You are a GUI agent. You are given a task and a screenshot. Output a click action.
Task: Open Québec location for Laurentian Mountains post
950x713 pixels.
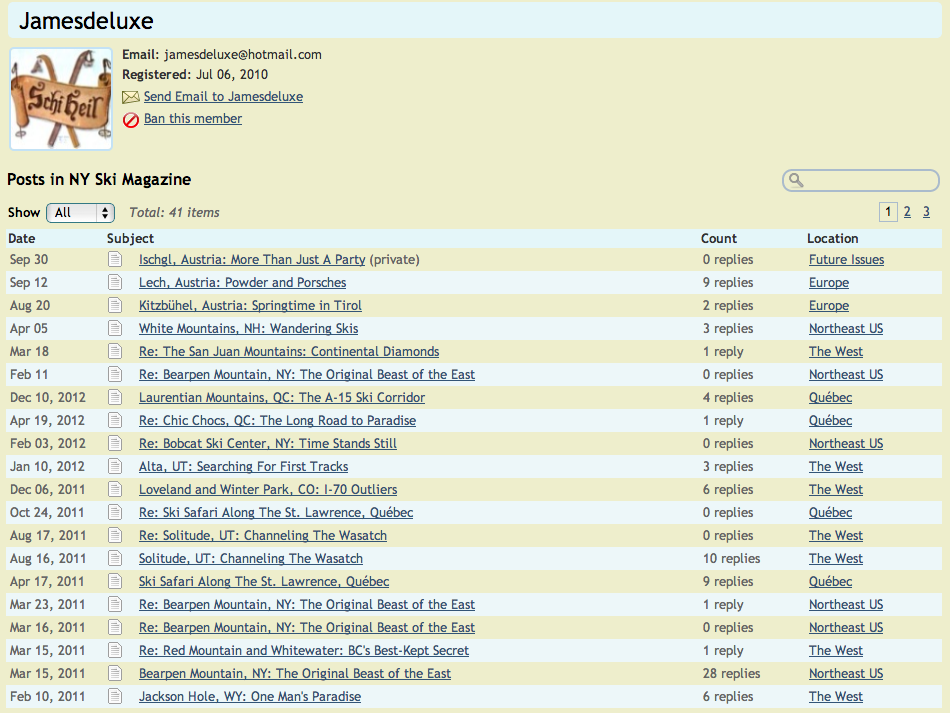click(x=830, y=398)
